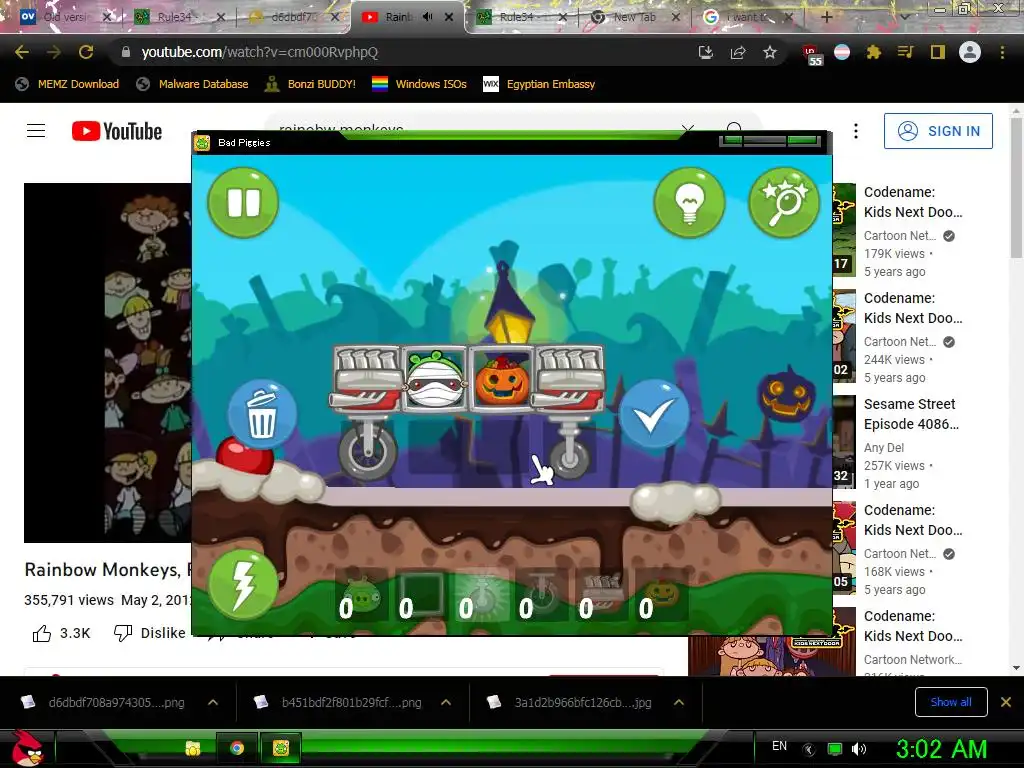
Task: Open the Angry Birds start button
Action: [28, 748]
